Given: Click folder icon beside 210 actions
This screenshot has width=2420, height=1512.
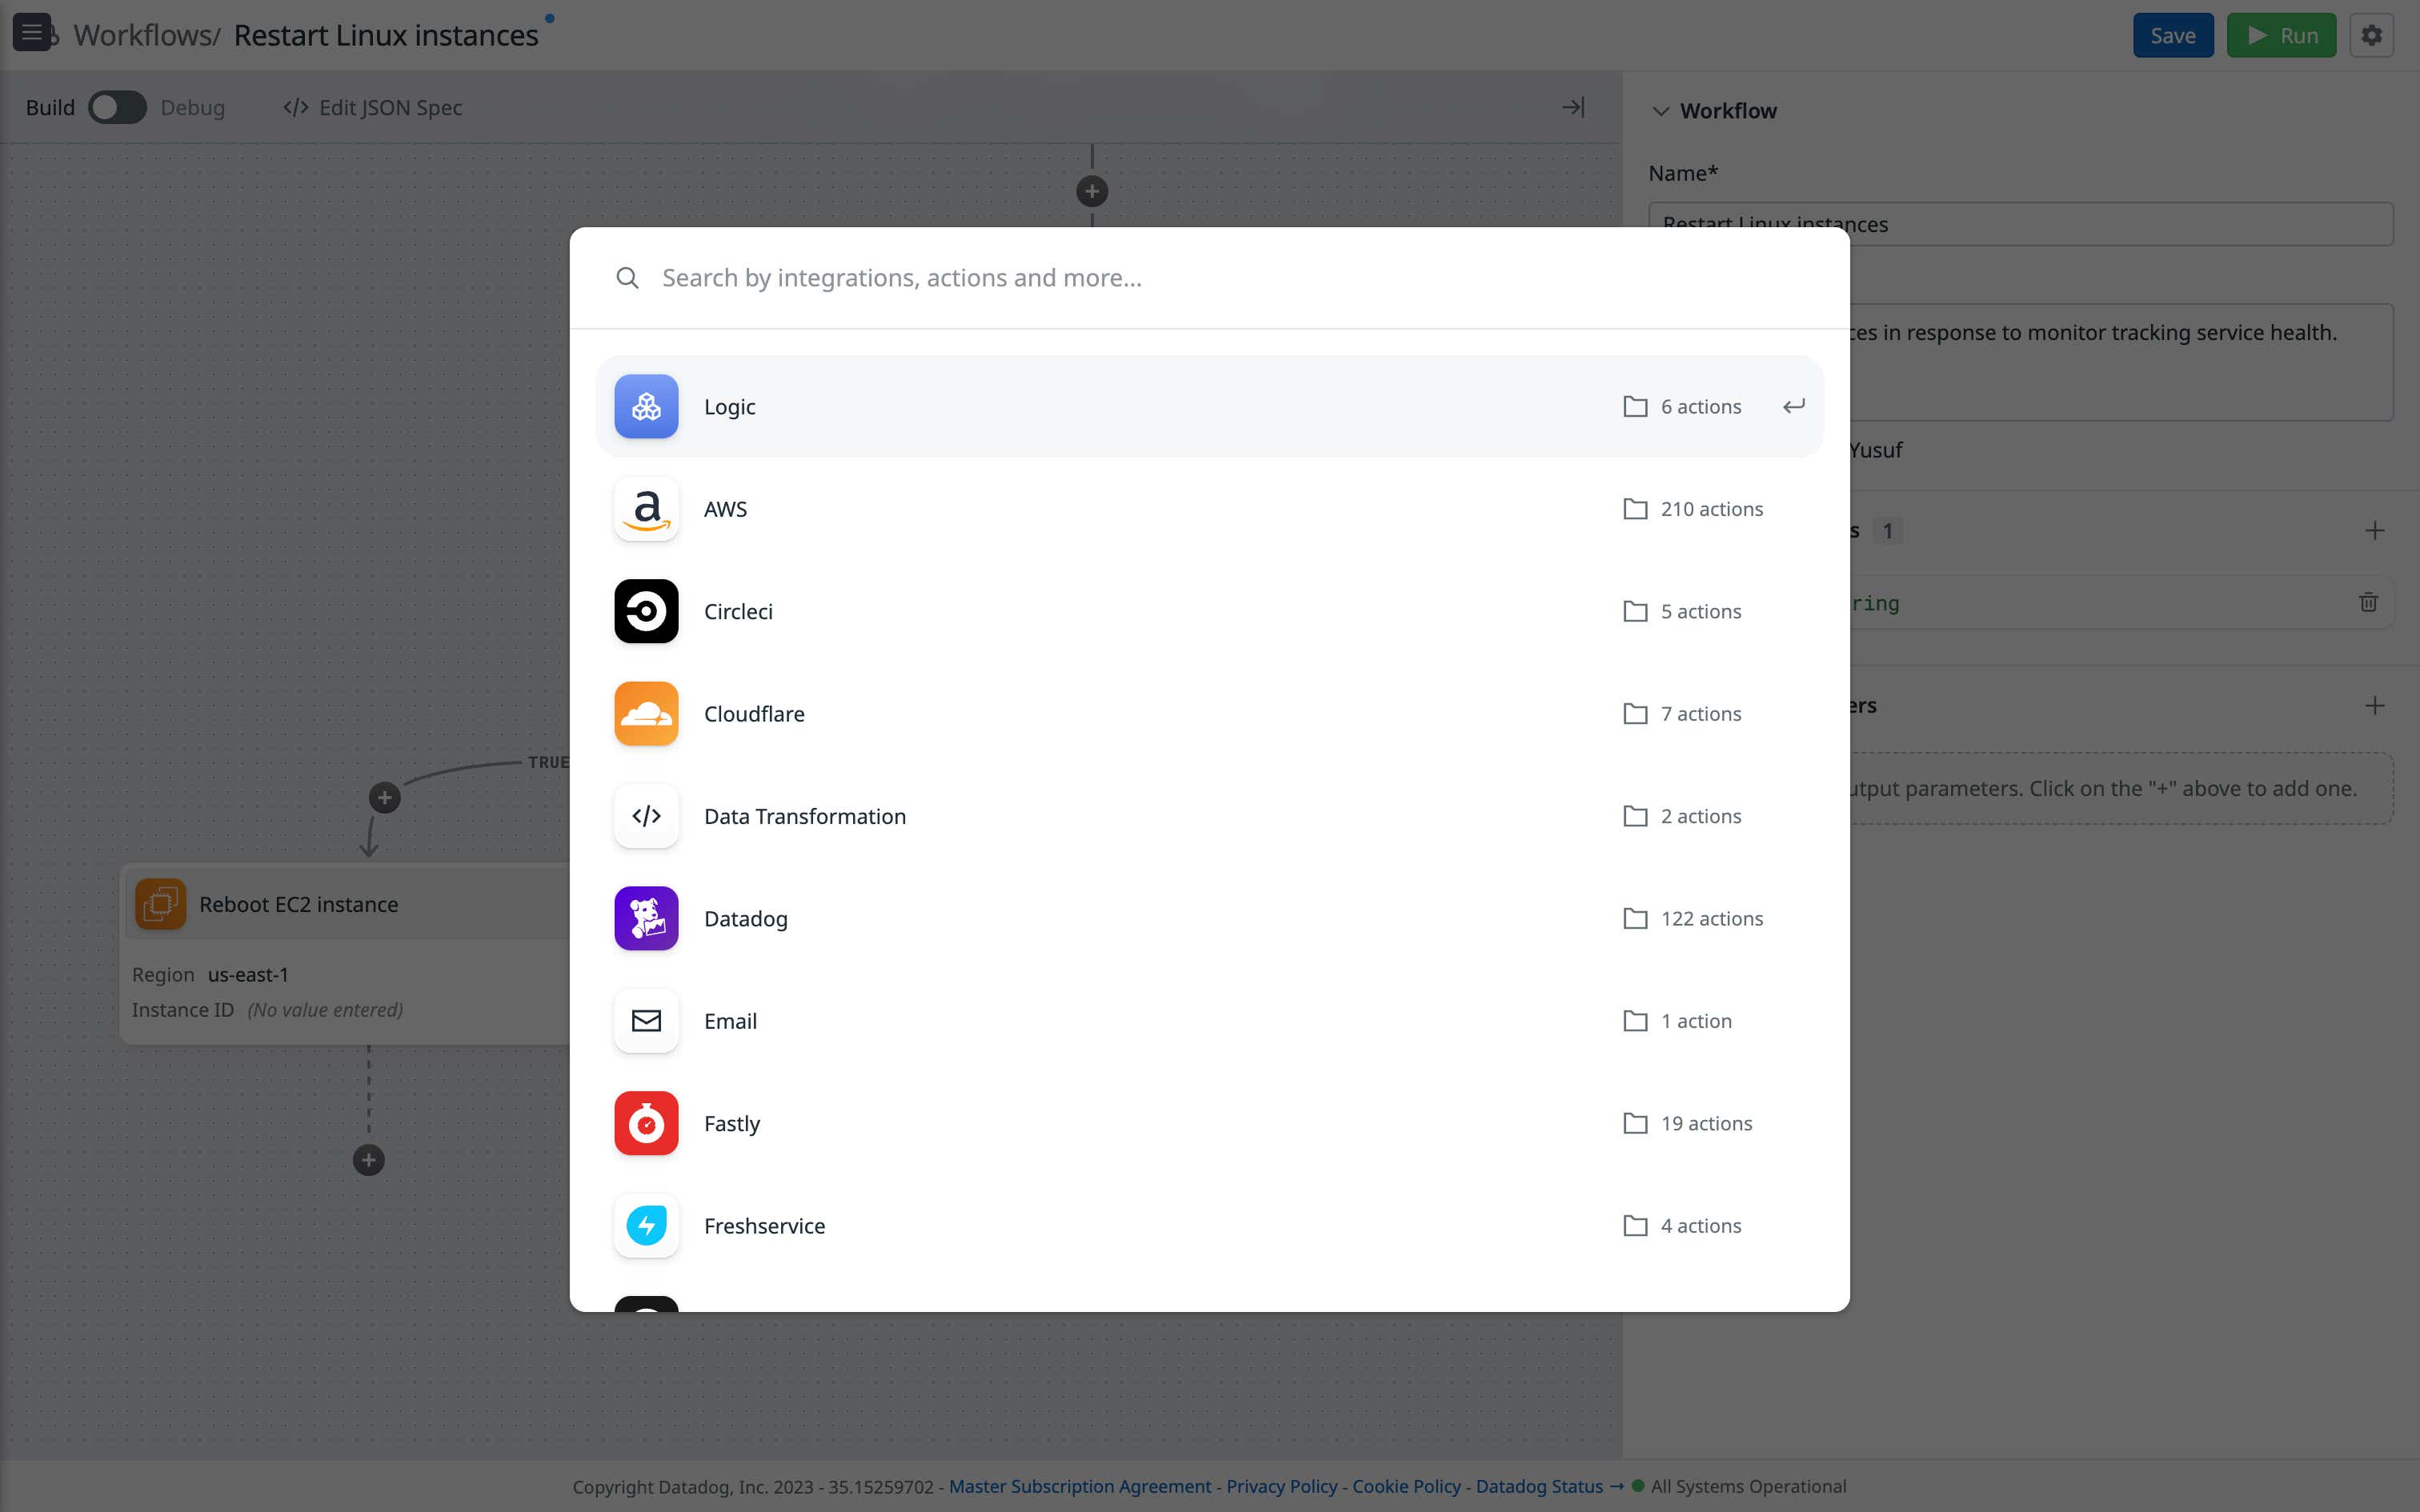Looking at the screenshot, I should point(1635,509).
